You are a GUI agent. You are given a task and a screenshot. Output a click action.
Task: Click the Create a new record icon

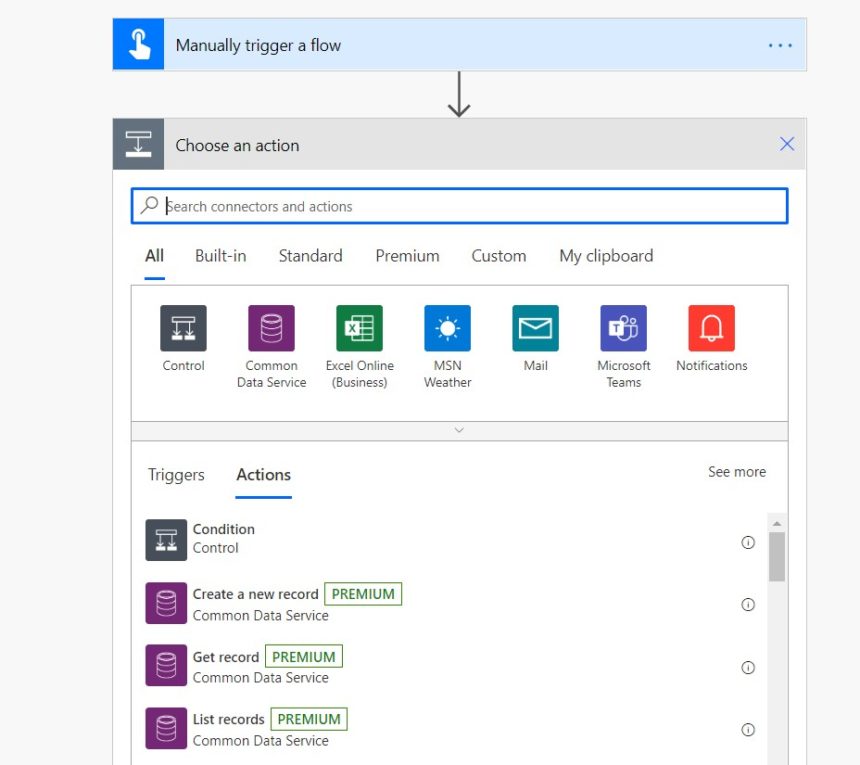pos(166,603)
